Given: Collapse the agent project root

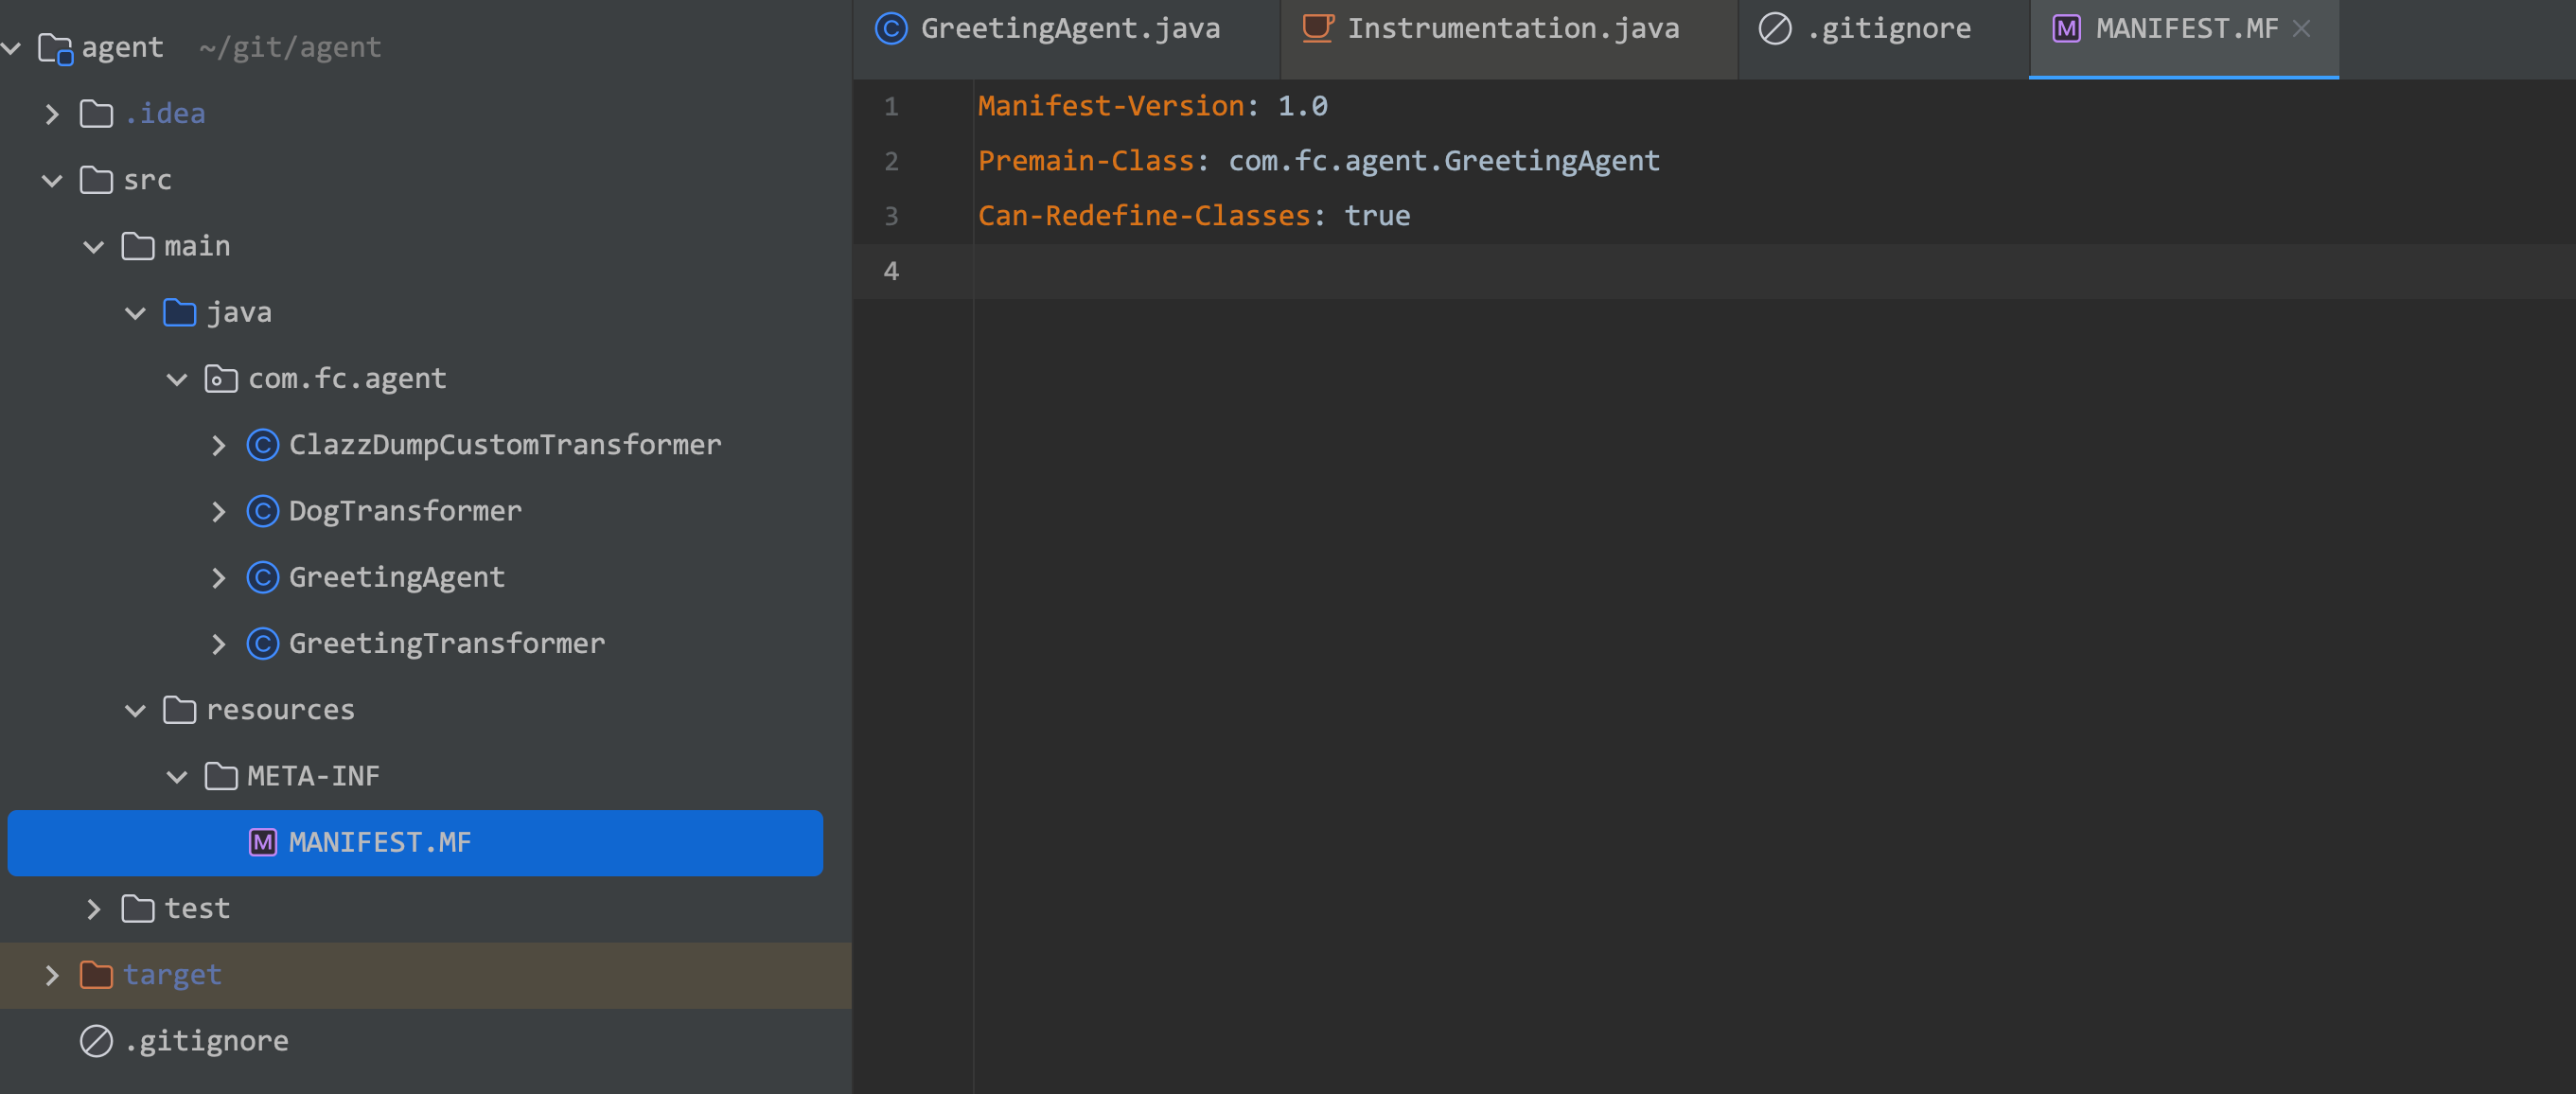Looking at the screenshot, I should [11, 48].
